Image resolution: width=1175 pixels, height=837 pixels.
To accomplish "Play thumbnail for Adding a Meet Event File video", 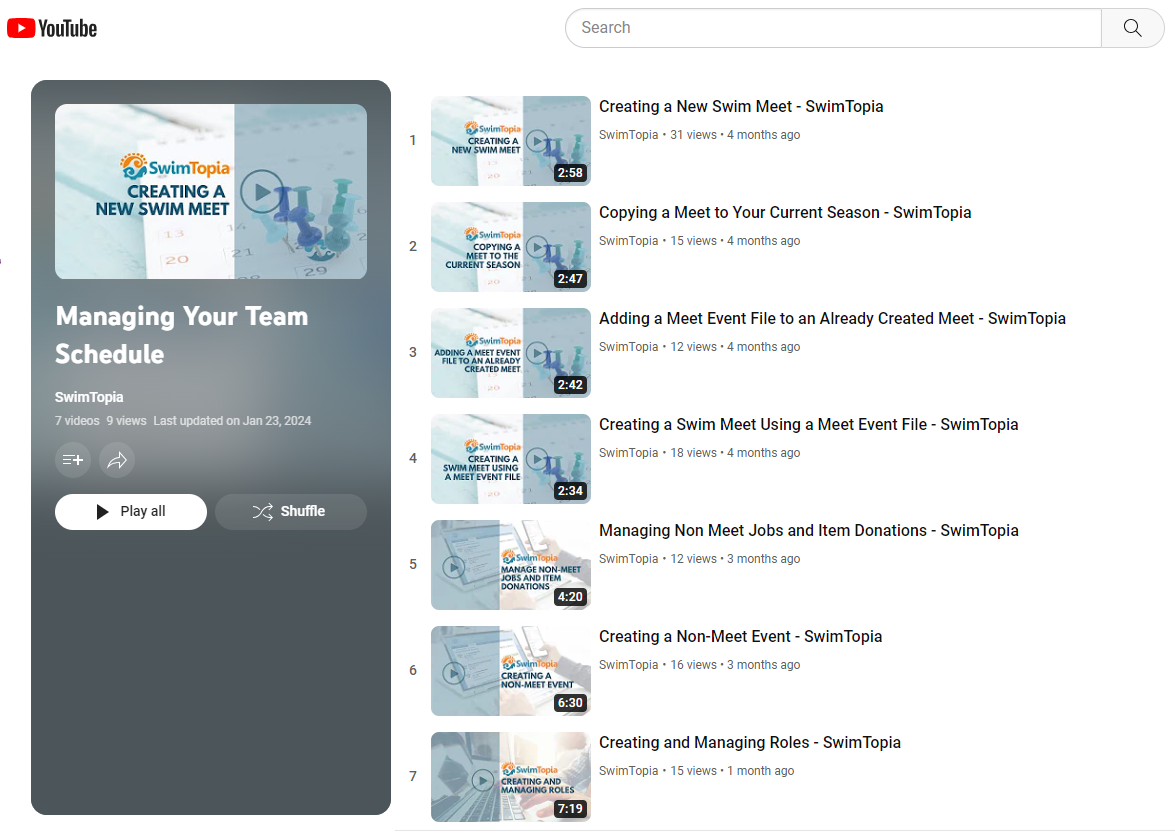I will [510, 353].
